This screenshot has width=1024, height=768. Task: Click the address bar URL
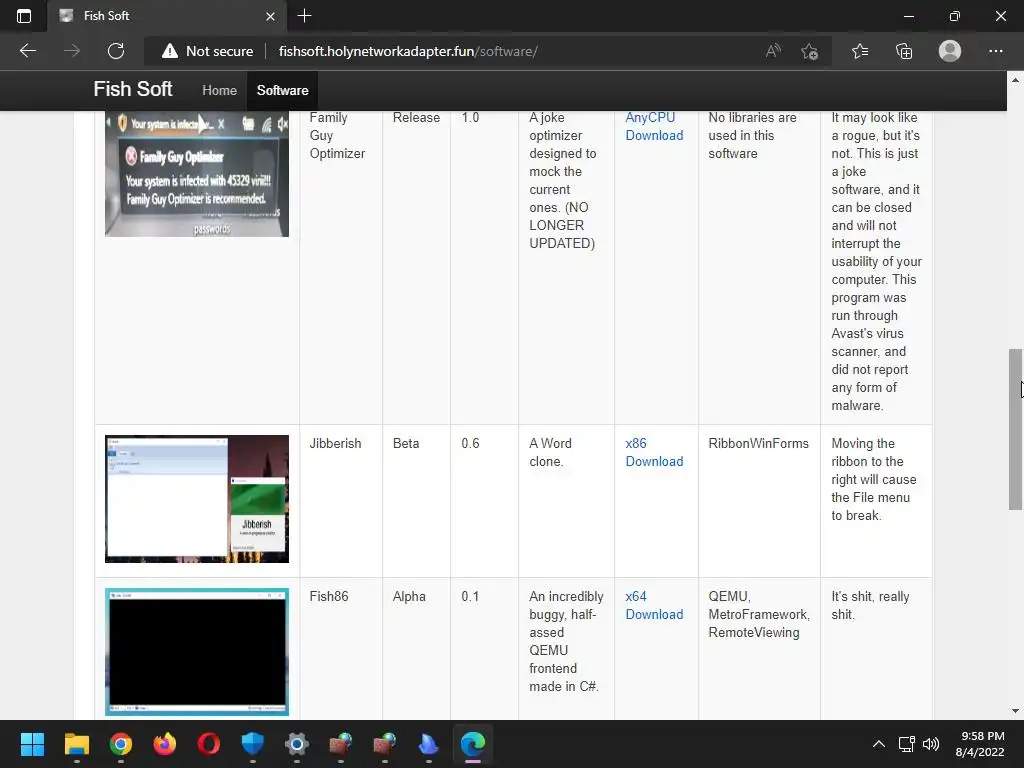click(408, 51)
